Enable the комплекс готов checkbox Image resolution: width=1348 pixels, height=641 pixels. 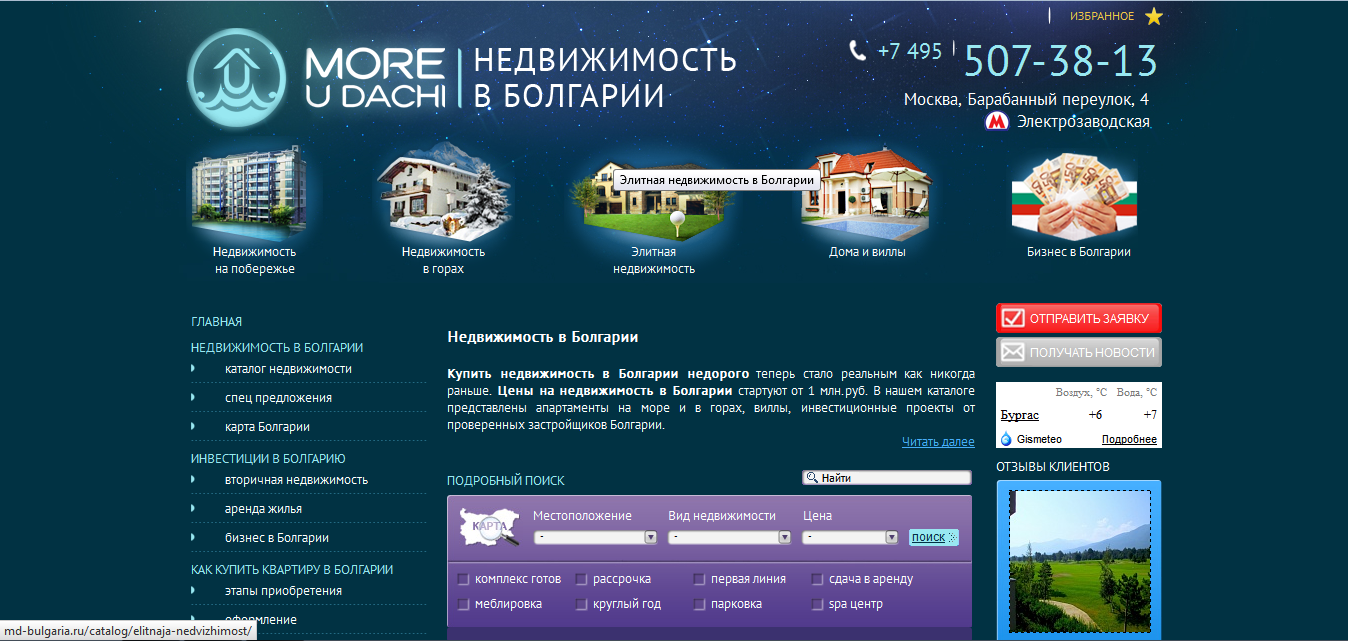(463, 578)
